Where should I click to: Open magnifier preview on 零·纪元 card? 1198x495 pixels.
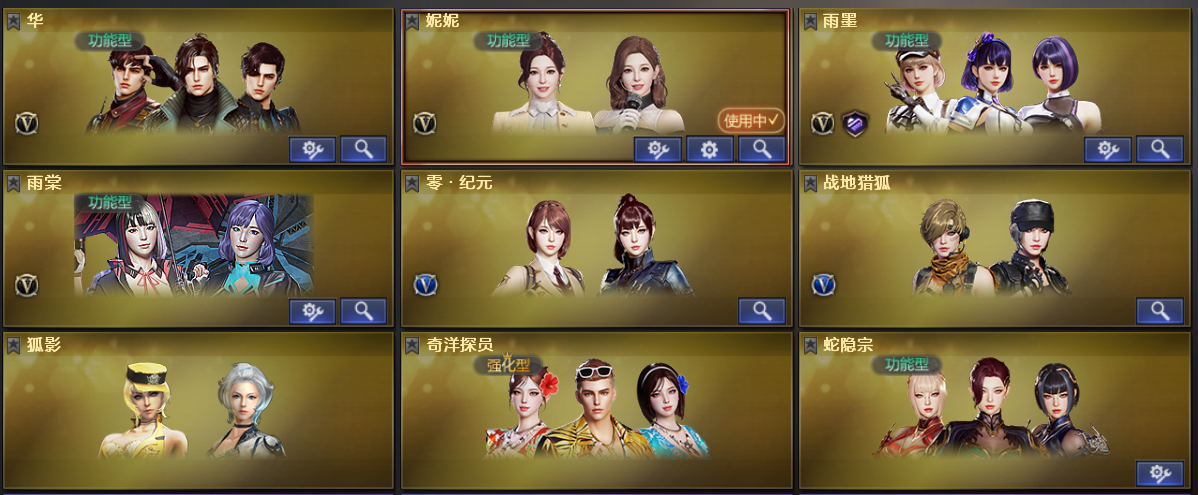coord(762,311)
